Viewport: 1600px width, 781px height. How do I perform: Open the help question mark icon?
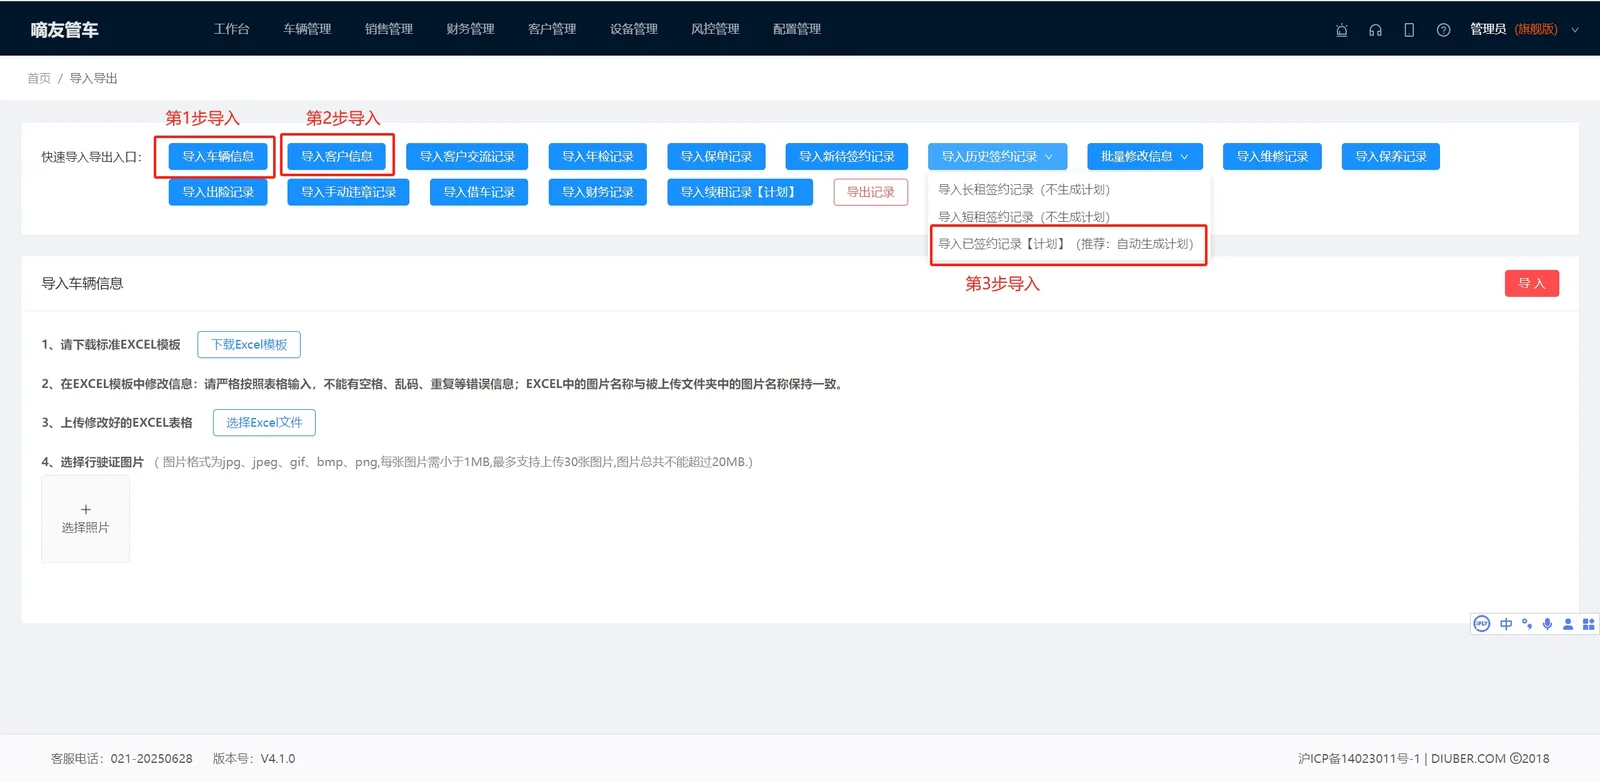pyautogui.click(x=1443, y=30)
